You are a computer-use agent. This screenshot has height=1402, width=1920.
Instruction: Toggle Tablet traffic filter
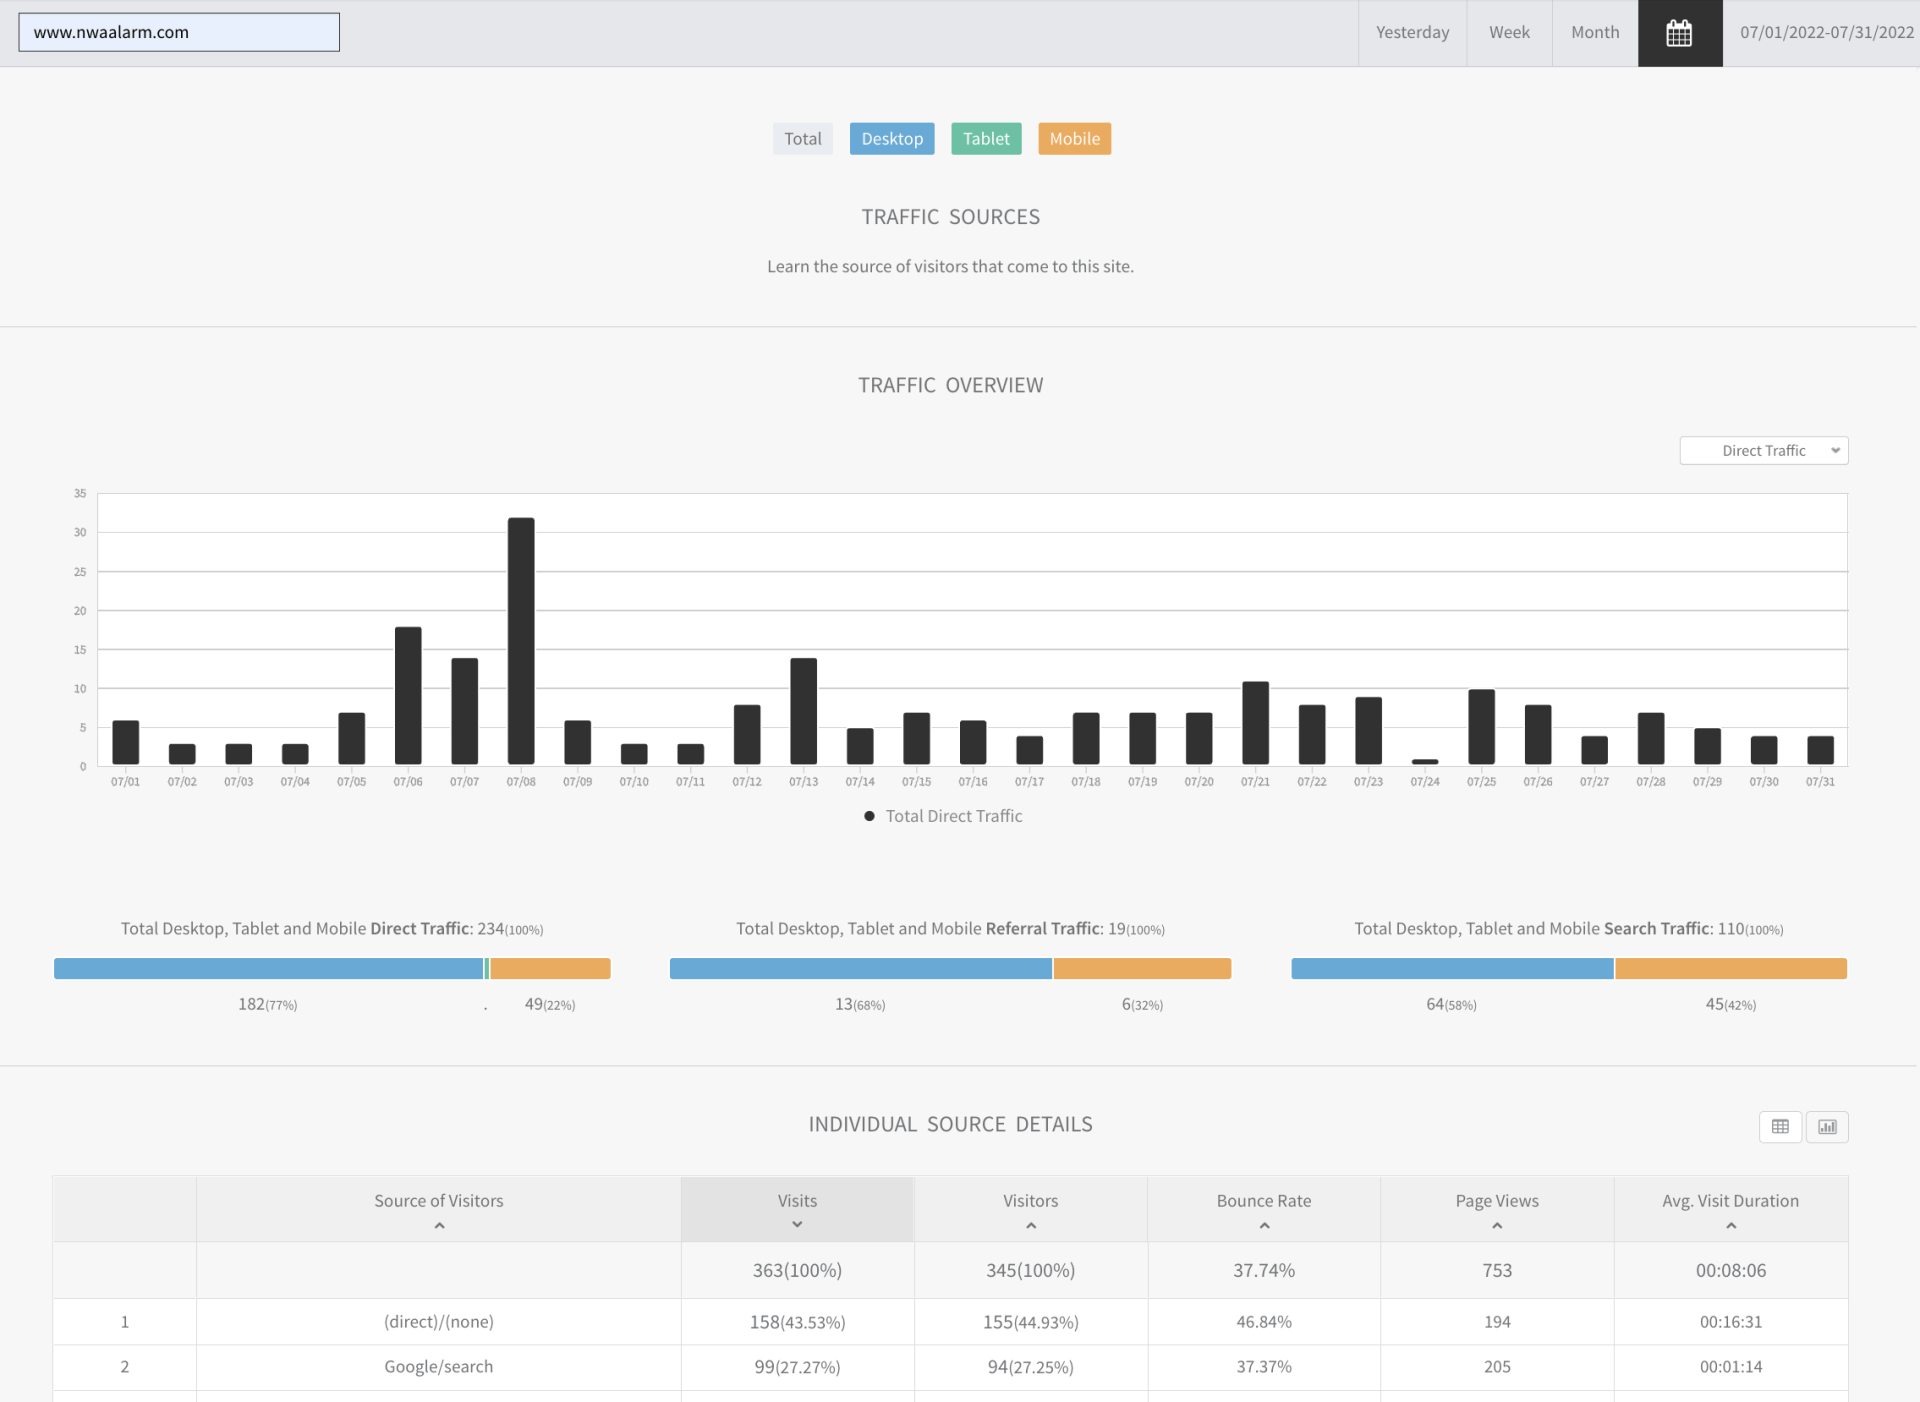[x=986, y=139]
